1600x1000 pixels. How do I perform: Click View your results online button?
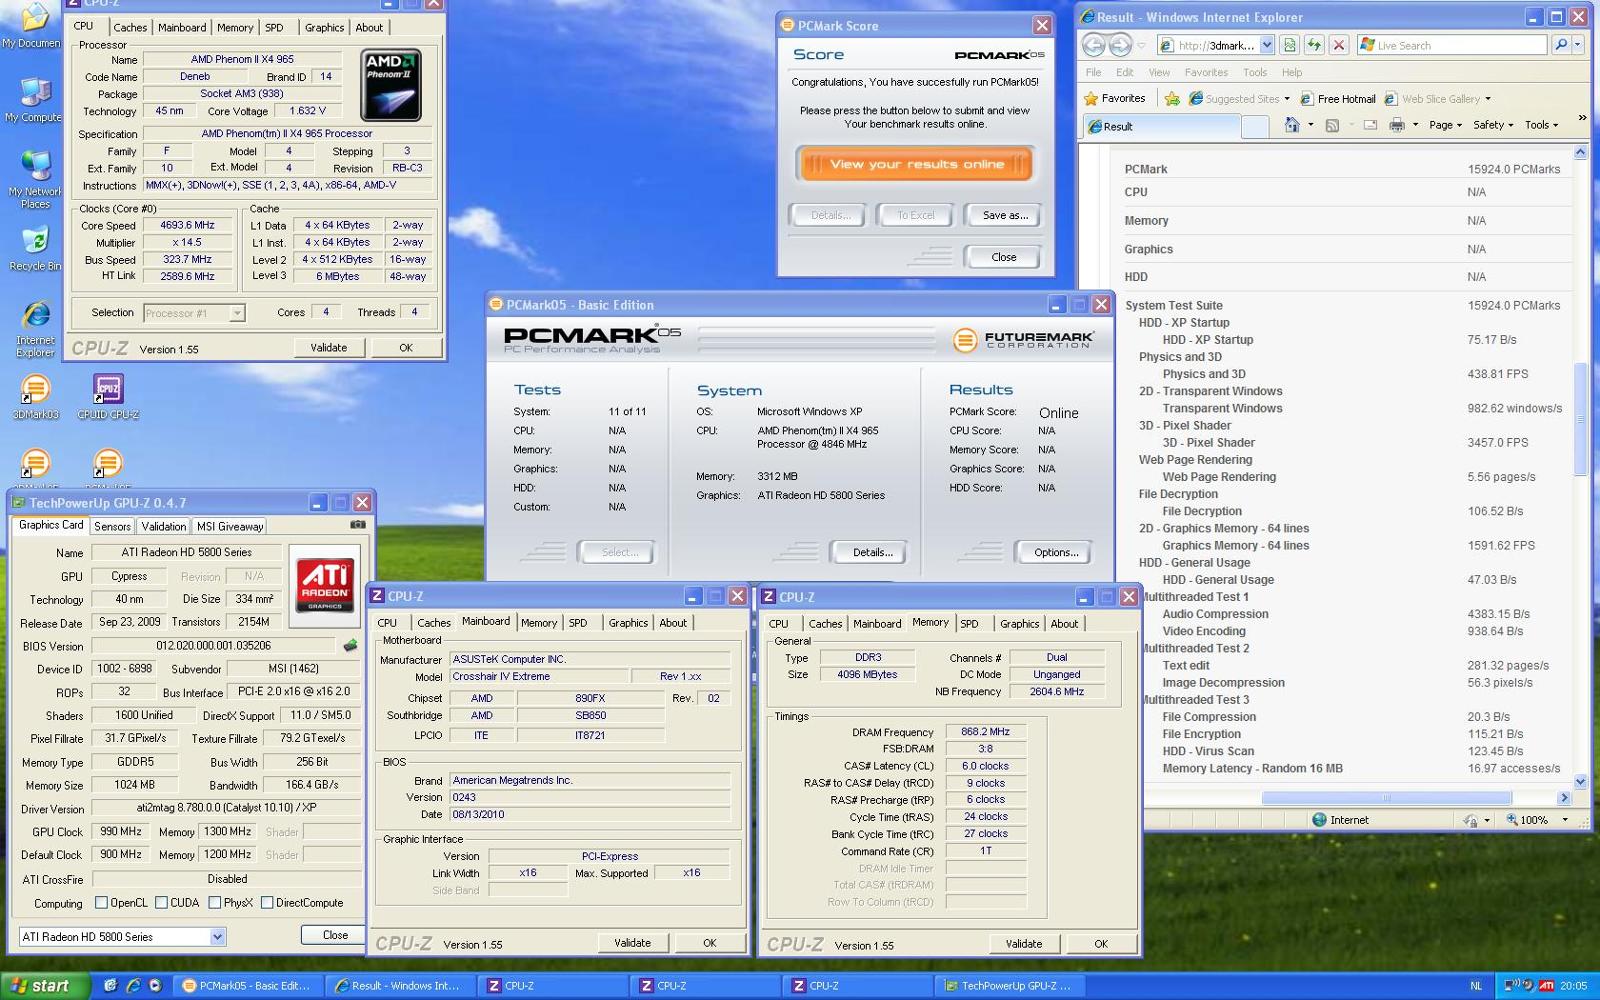pos(916,164)
